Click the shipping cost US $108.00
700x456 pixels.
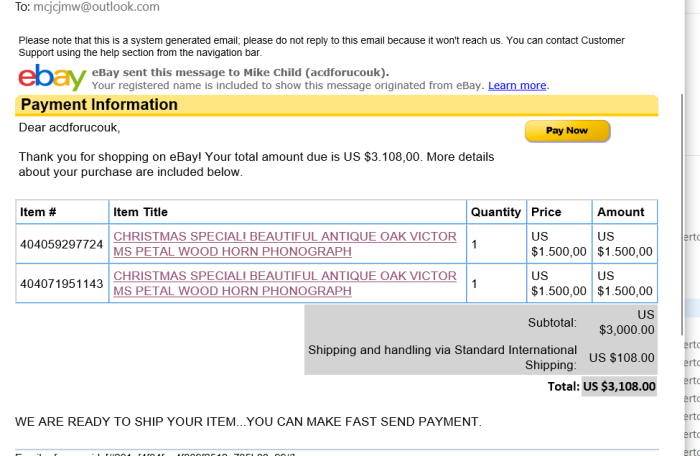(x=621, y=358)
